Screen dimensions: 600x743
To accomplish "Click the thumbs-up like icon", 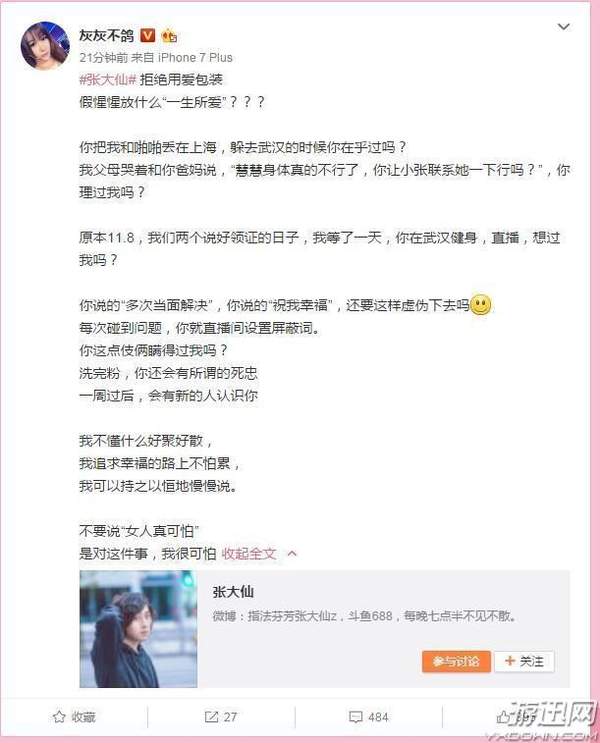I will [503, 717].
